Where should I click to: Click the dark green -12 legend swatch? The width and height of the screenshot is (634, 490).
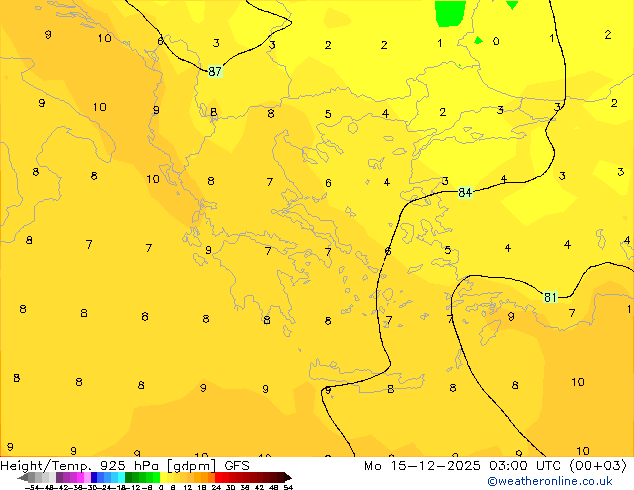129,477
